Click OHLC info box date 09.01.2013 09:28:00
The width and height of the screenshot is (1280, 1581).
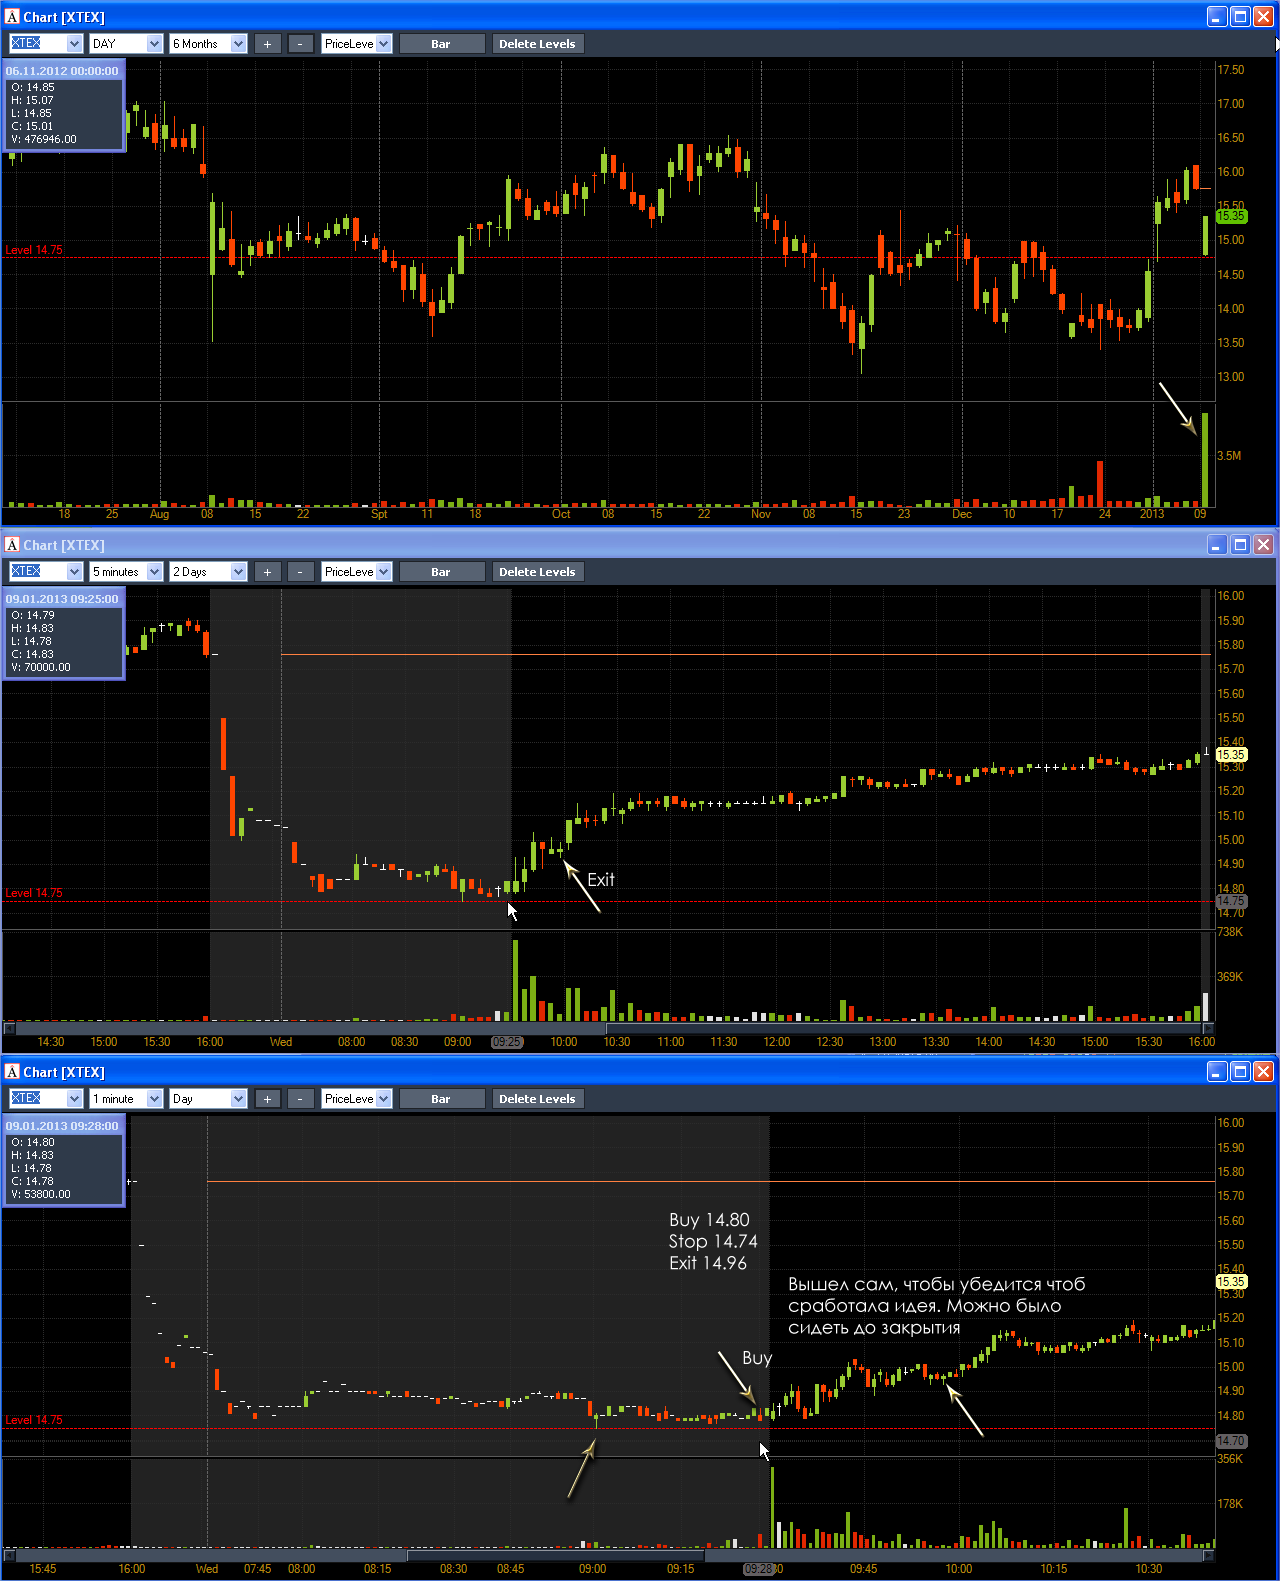(62, 1126)
